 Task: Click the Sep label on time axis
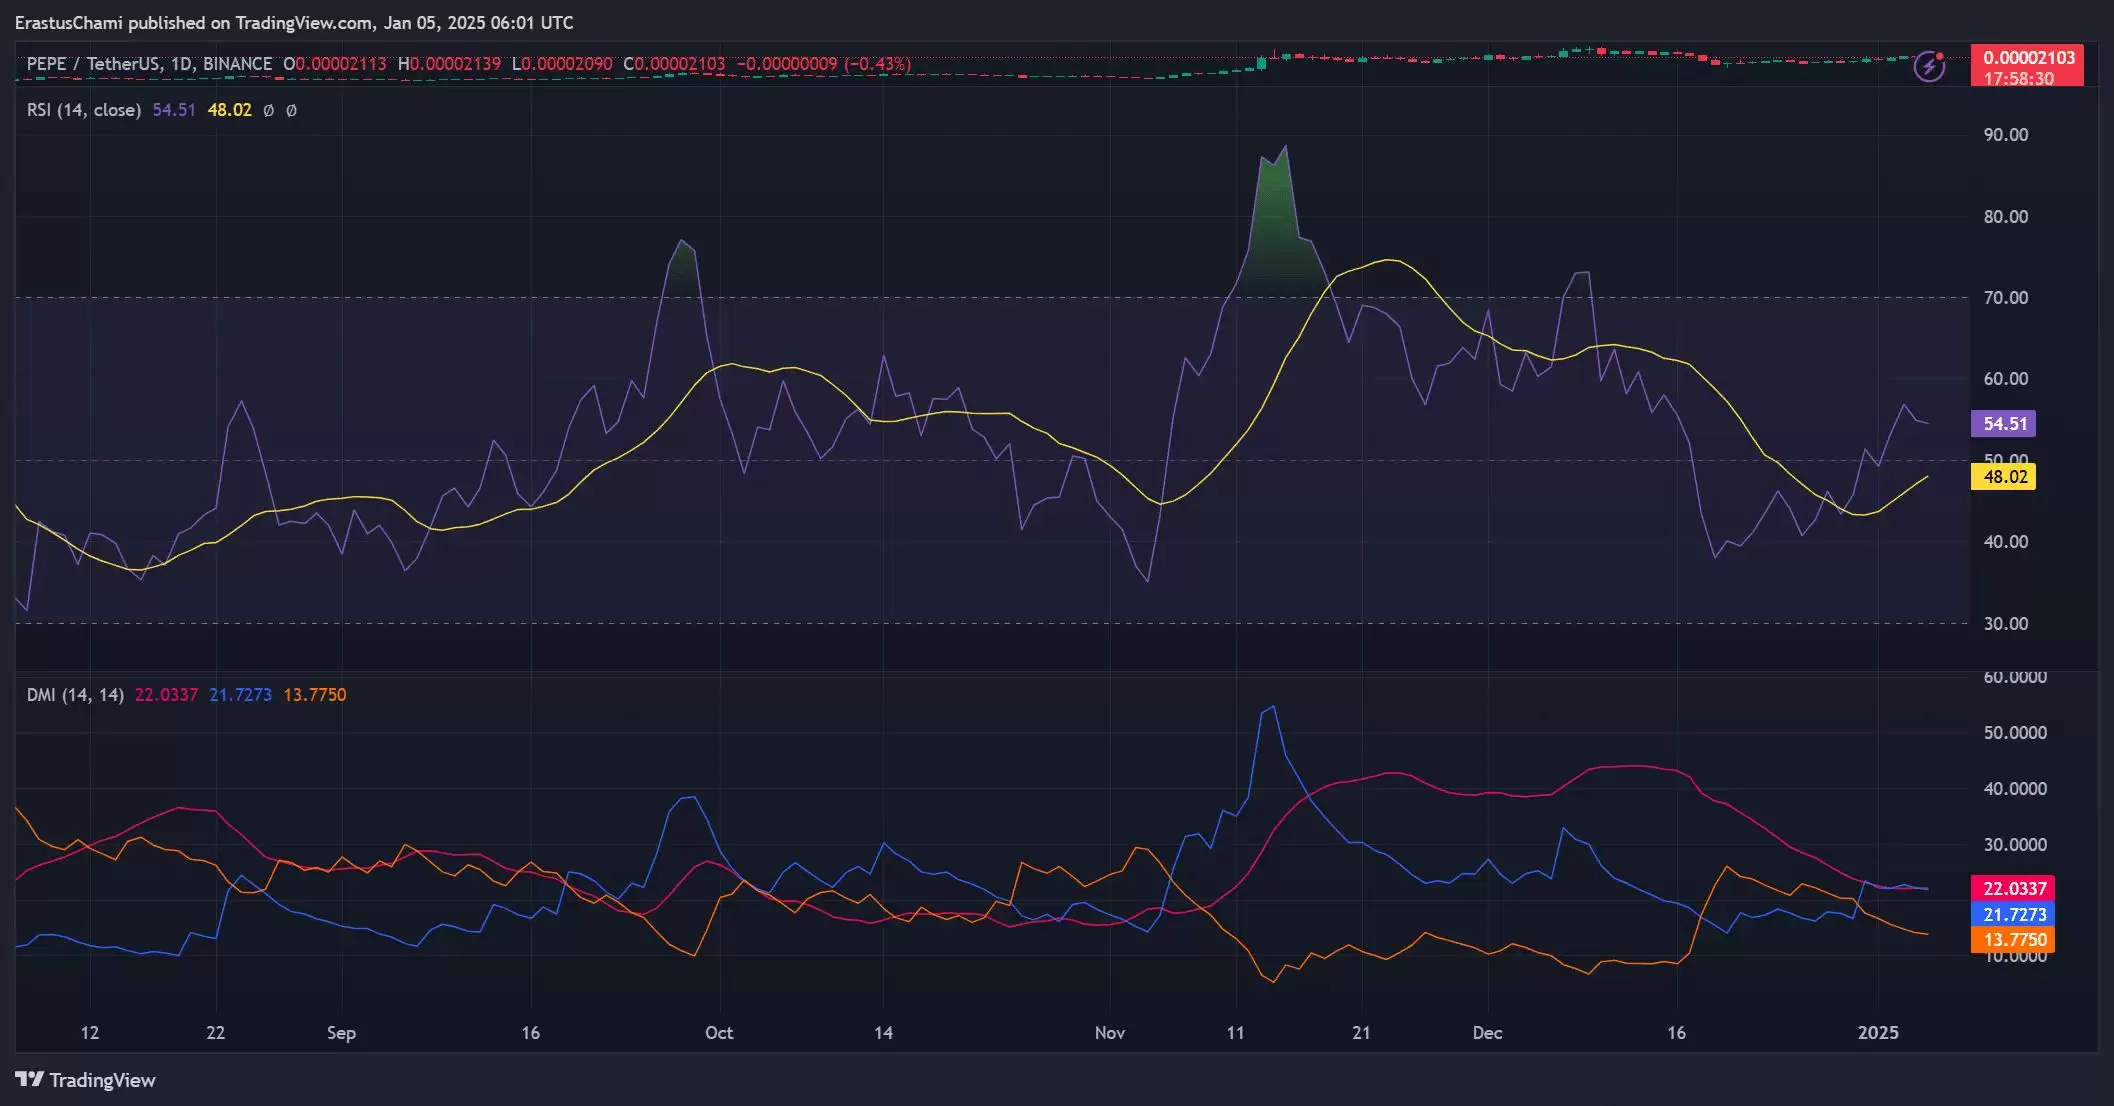[x=341, y=1033]
